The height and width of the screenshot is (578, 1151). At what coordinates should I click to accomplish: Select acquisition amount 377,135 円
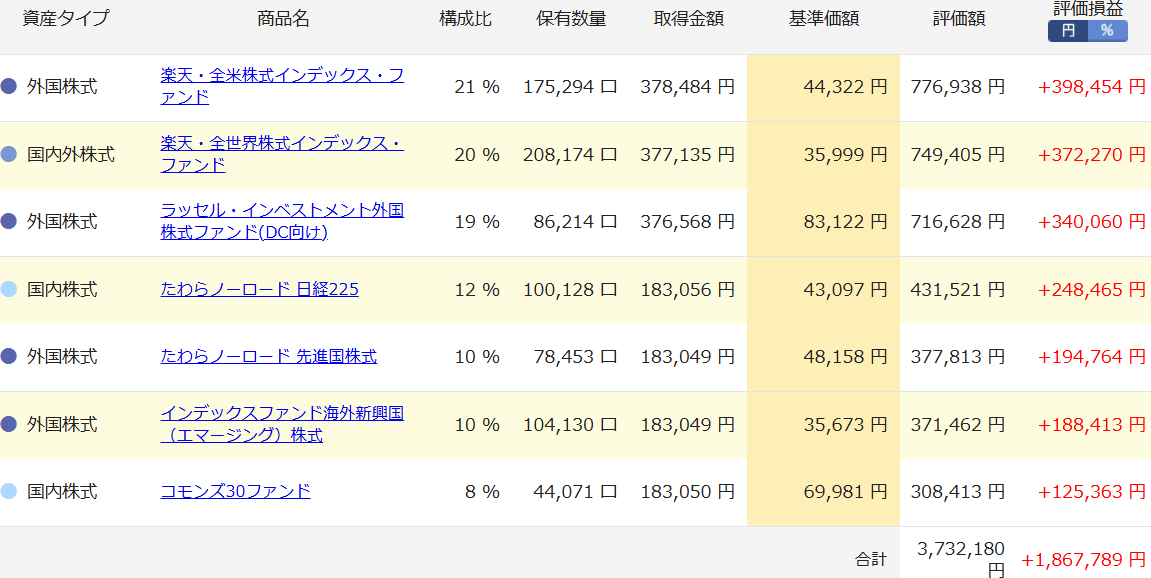pos(687,154)
